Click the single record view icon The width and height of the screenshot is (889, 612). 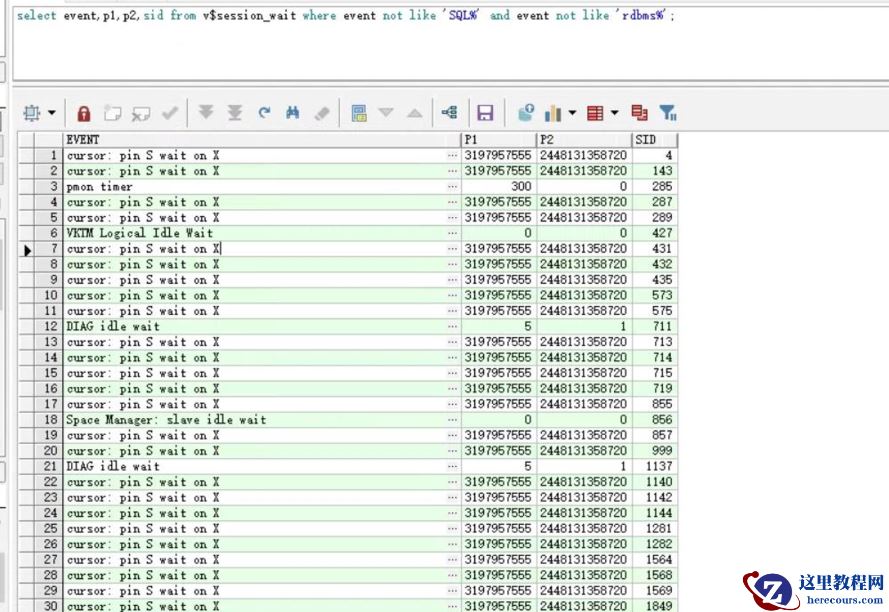click(x=359, y=113)
